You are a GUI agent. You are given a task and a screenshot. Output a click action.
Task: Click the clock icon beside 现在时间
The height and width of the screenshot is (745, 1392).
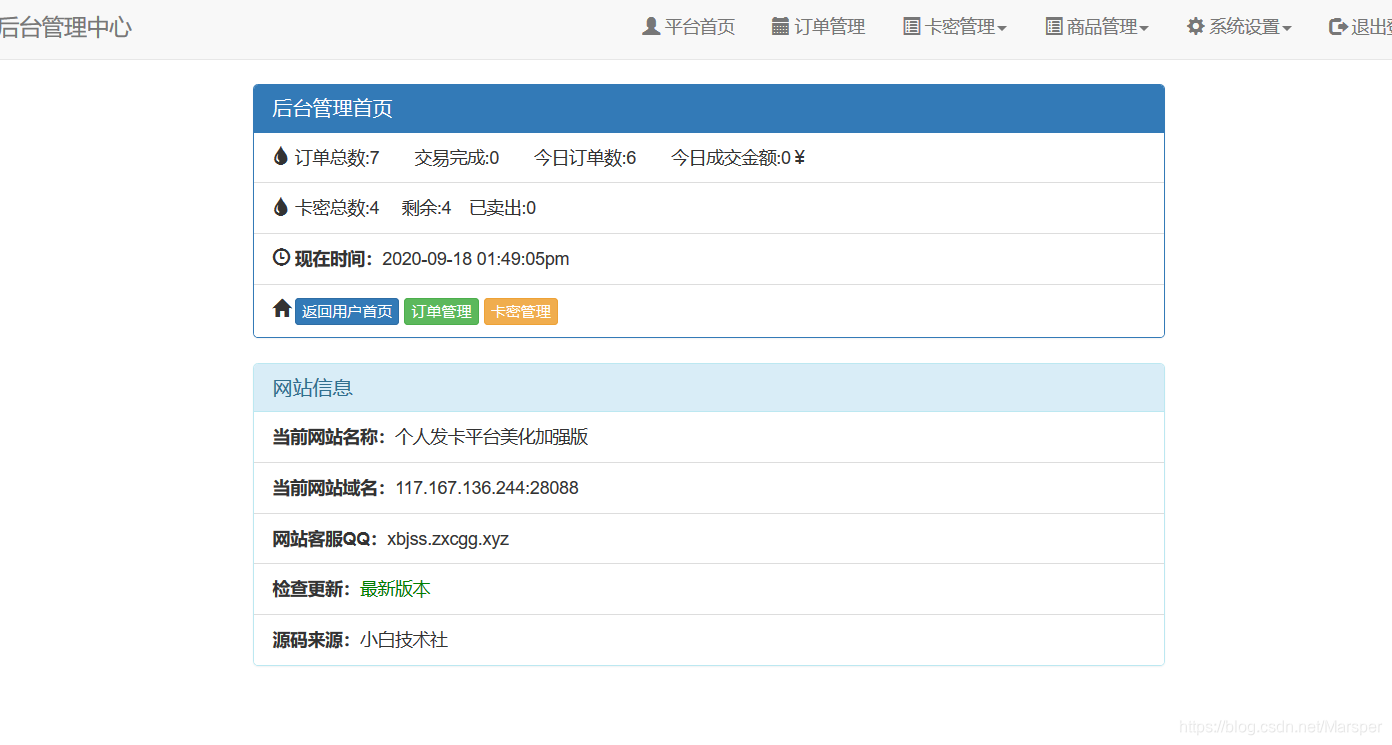coord(281,257)
